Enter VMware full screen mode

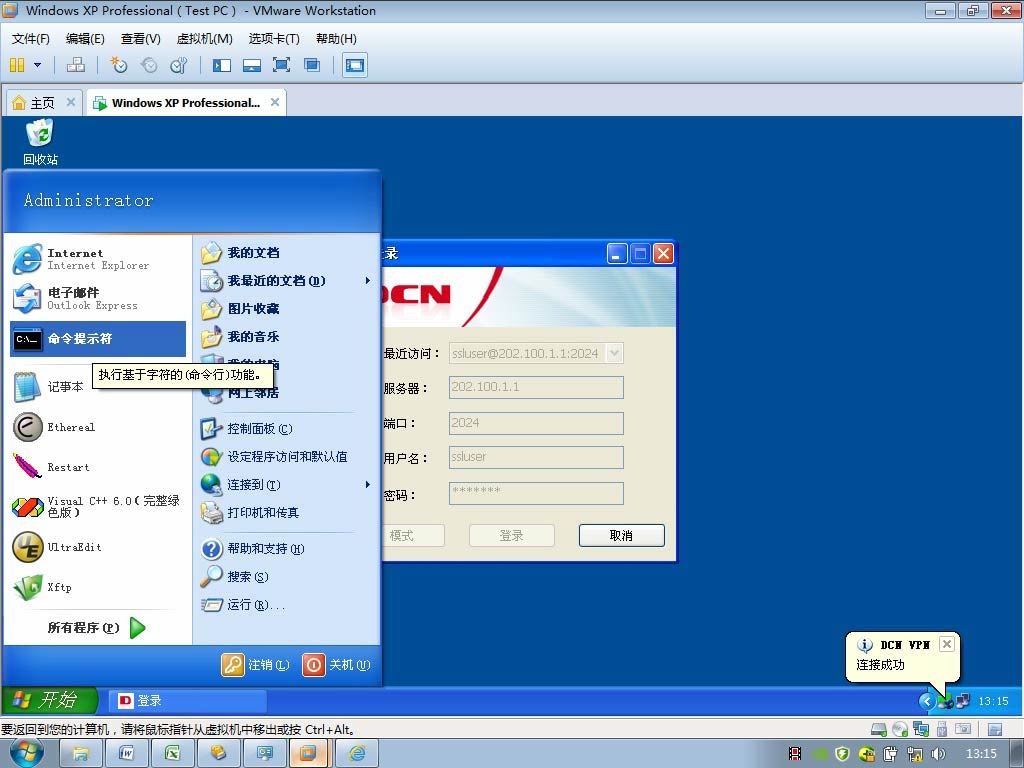coord(281,65)
